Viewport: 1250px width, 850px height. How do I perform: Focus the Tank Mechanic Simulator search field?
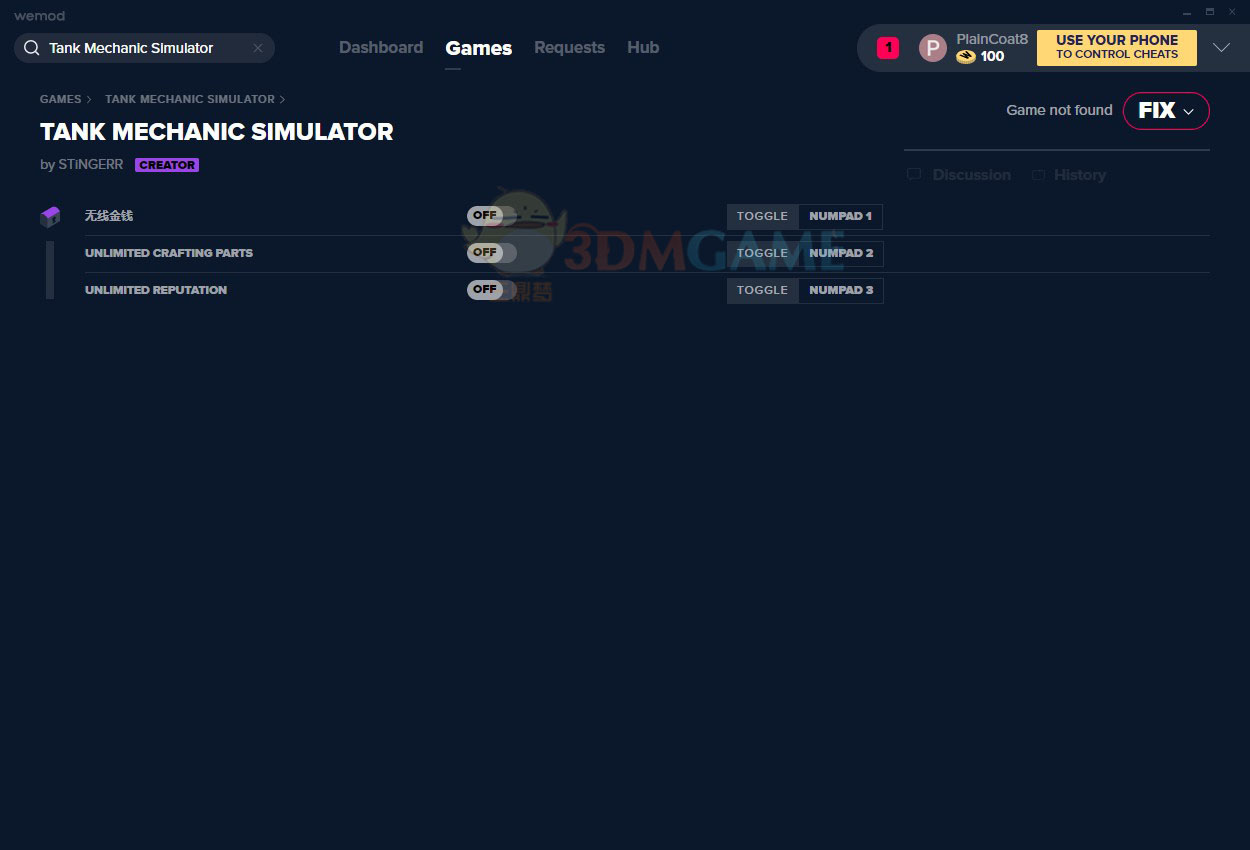[x=140, y=48]
